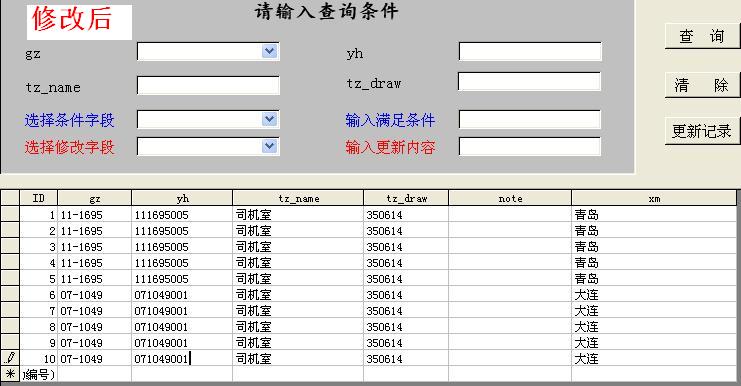Click the gz combo box text area
Screen dimensions: 741x386
click(x=199, y=51)
